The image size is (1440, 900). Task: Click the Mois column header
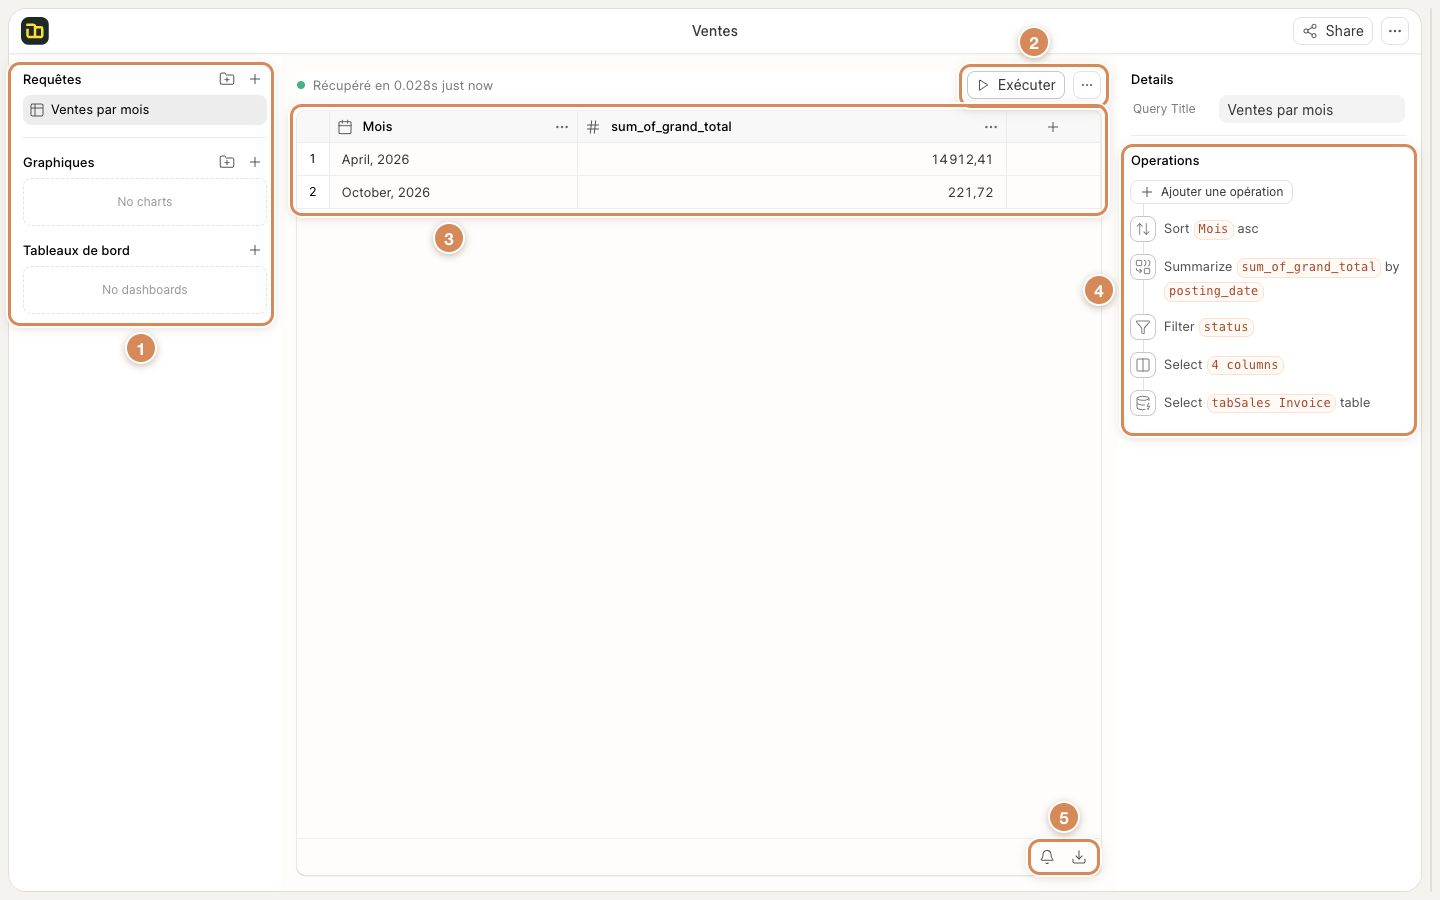pos(453,127)
